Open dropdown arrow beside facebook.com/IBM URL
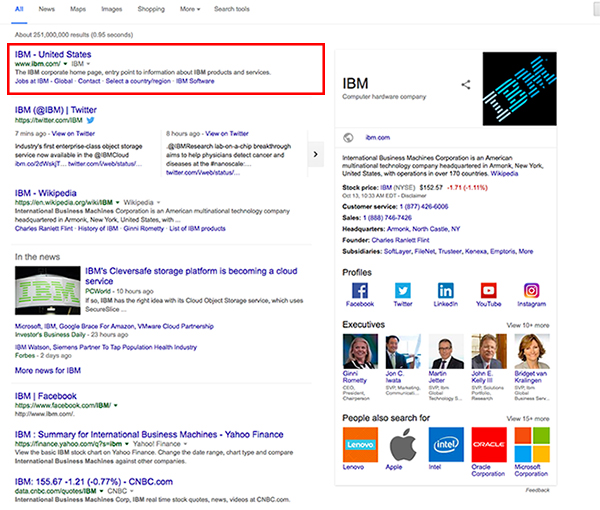The height and width of the screenshot is (510, 600). point(116,405)
